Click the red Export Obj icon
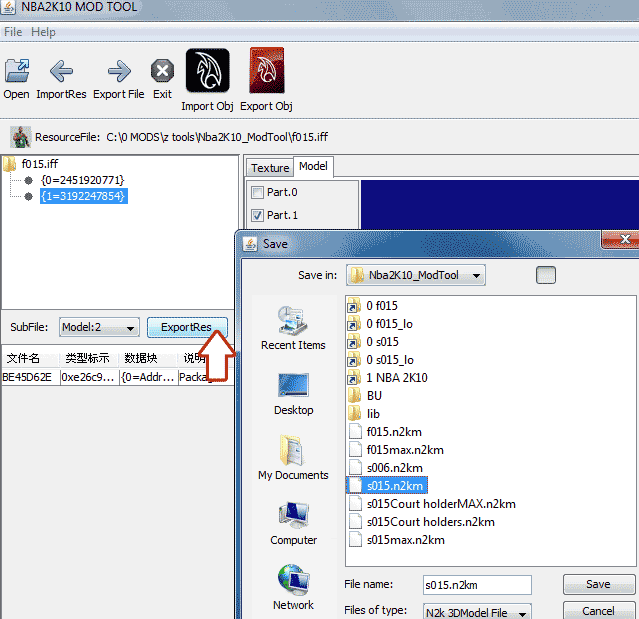The image size is (639, 619). coord(267,70)
